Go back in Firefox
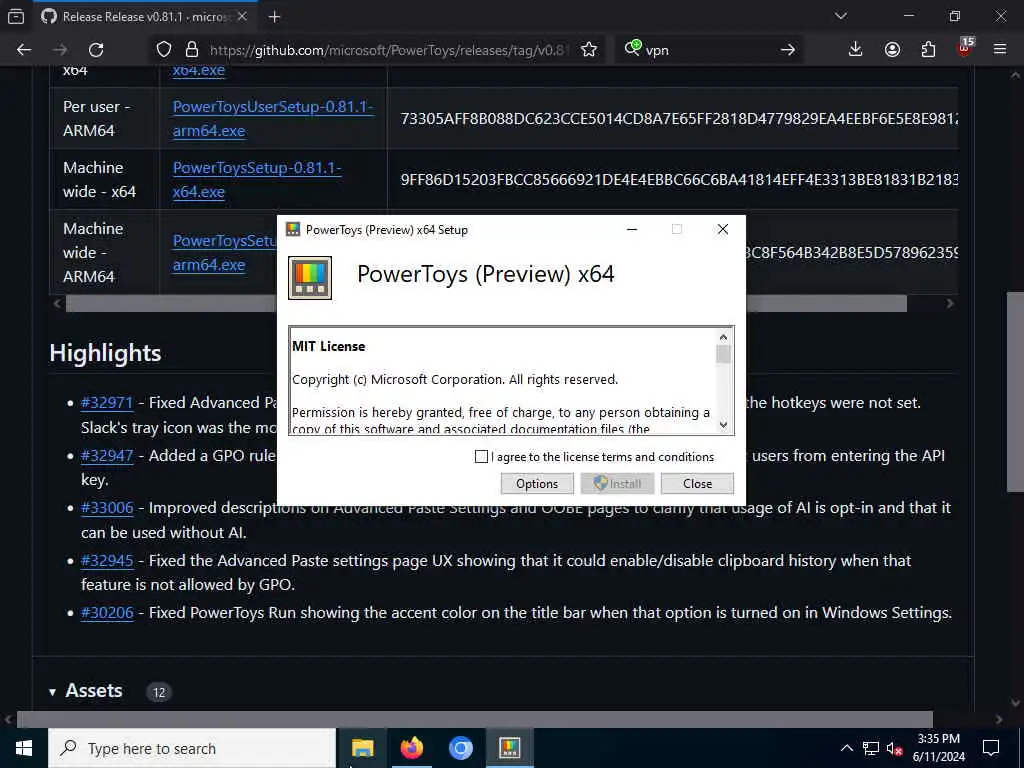Screen dimensions: 1024x768 (24, 50)
